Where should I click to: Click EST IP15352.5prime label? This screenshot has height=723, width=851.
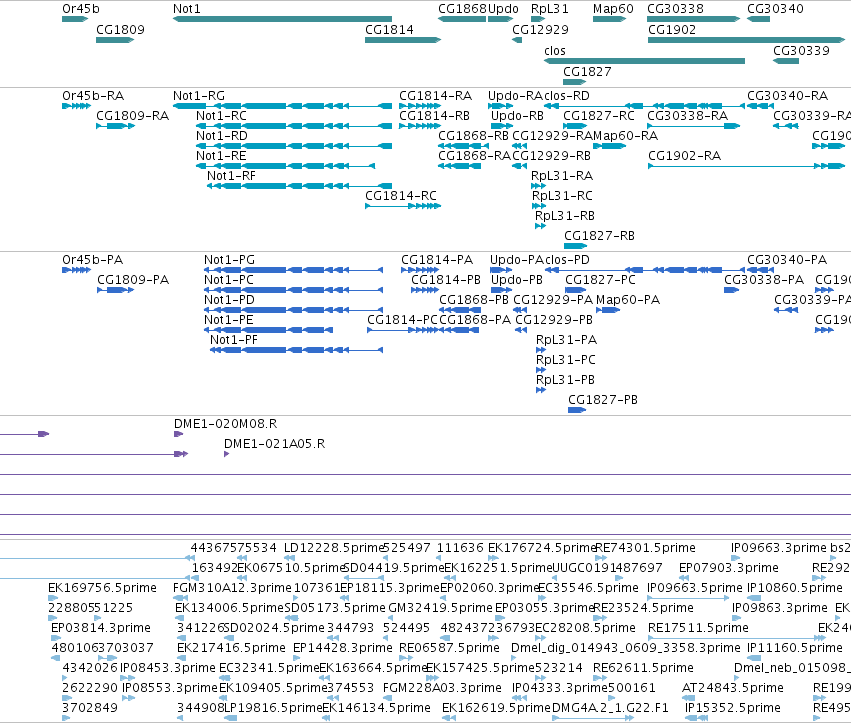pyautogui.click(x=733, y=708)
